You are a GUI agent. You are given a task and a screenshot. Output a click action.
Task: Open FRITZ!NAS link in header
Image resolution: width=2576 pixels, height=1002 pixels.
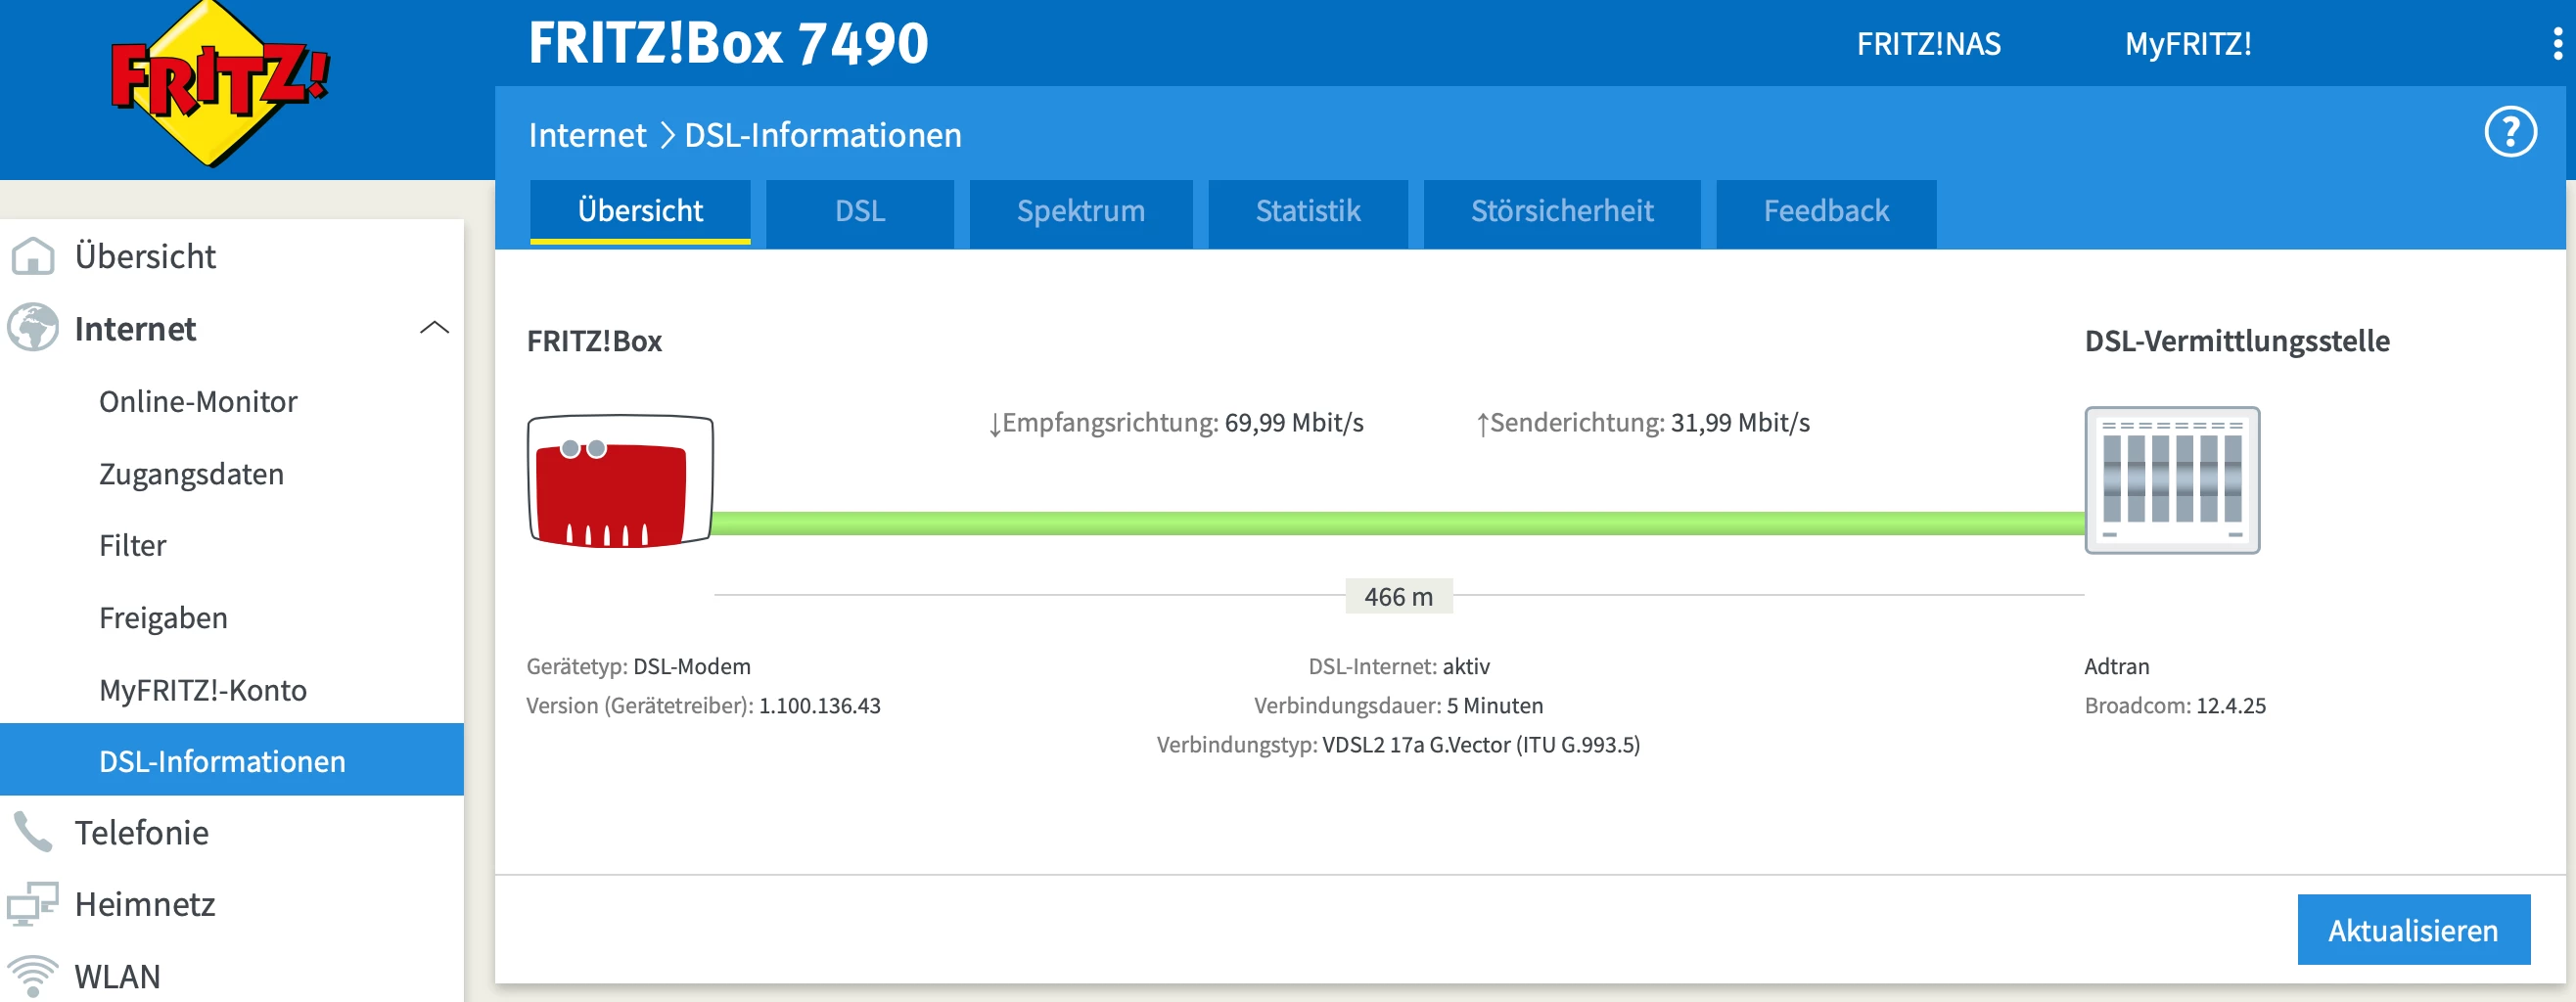[1928, 44]
